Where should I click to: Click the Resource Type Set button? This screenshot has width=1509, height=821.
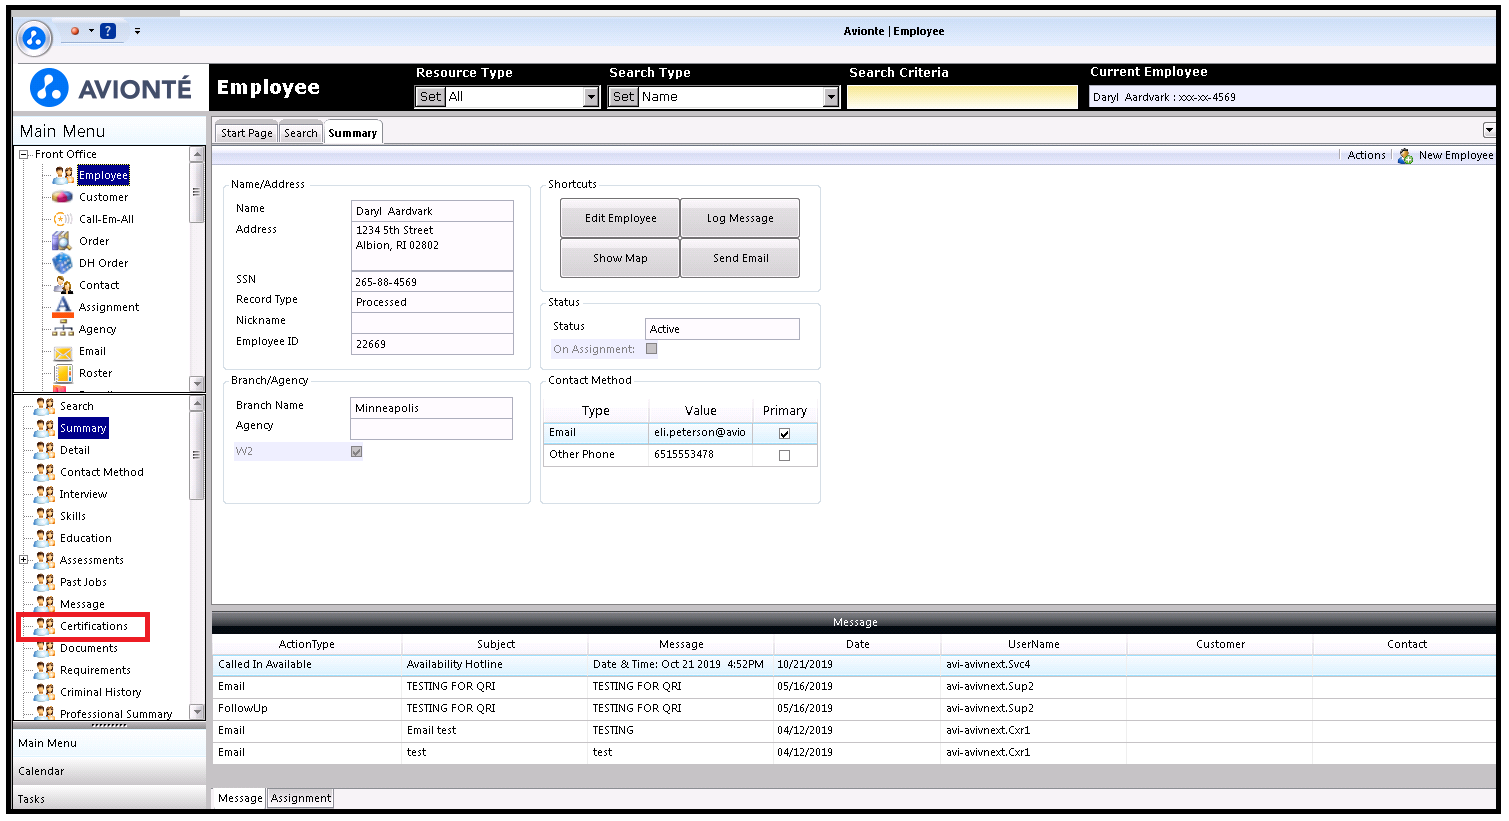click(x=430, y=97)
